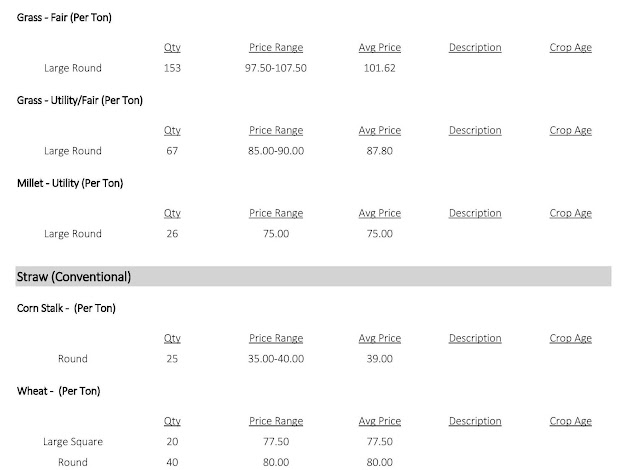Click Crop Age header in the Wheat table
Image resolution: width=617 pixels, height=470 pixels.
pos(571,421)
